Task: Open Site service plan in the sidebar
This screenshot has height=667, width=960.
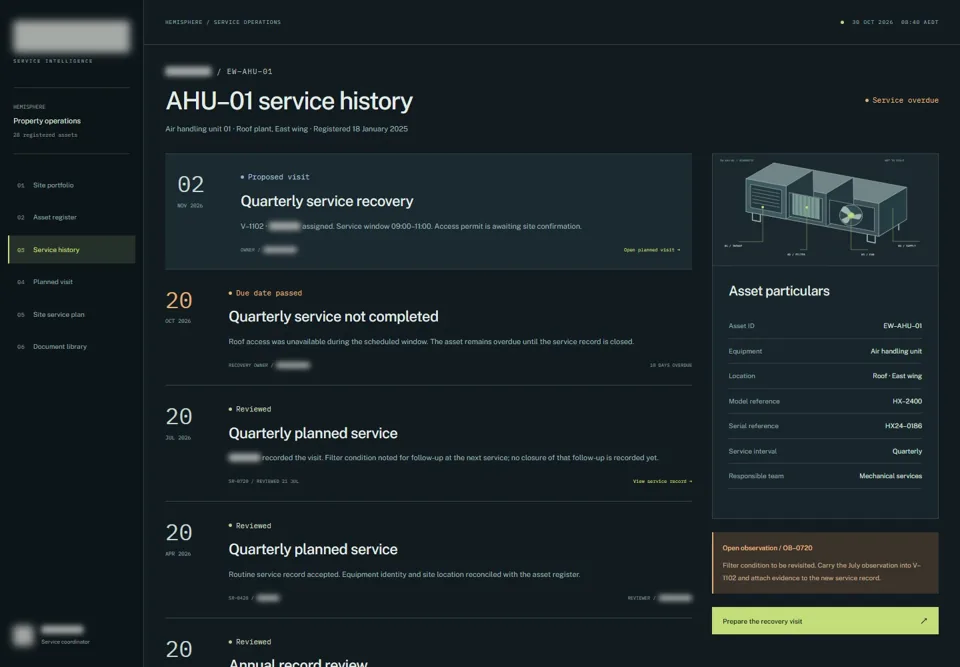Action: coord(71,314)
